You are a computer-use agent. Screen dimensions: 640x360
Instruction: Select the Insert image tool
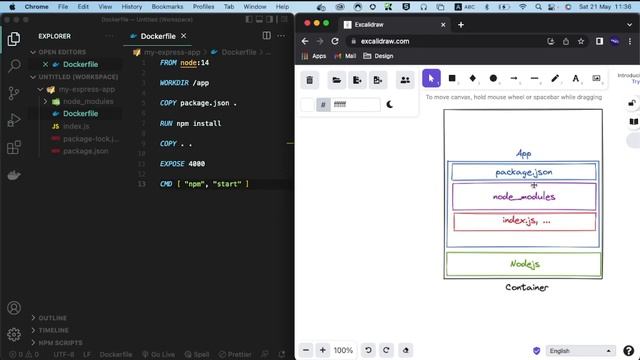click(x=596, y=78)
